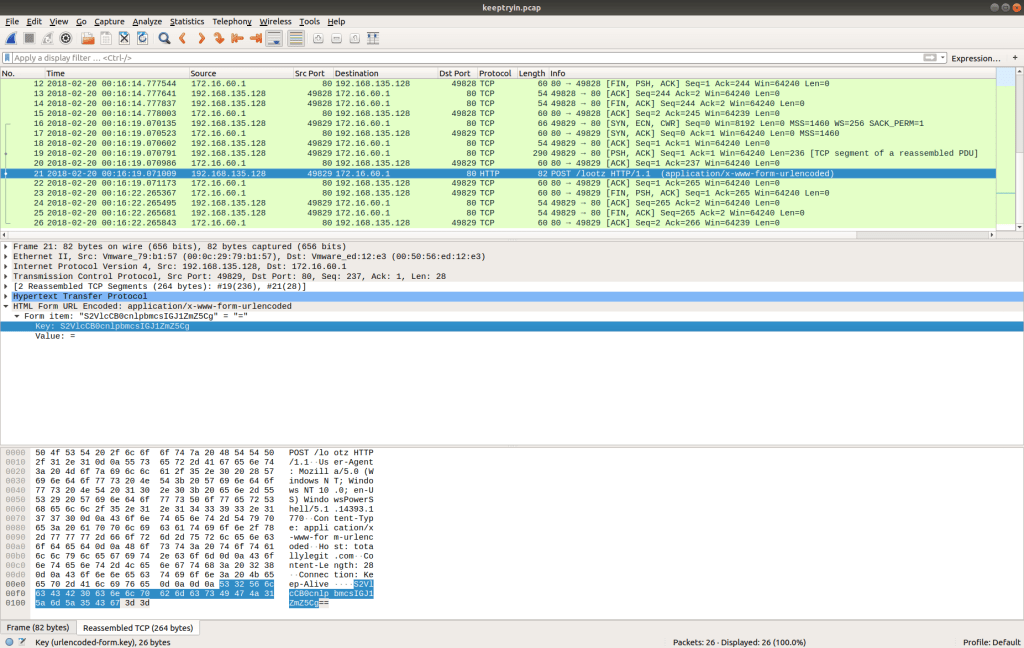
Task: Open capture options gear icon
Action: click(66, 38)
